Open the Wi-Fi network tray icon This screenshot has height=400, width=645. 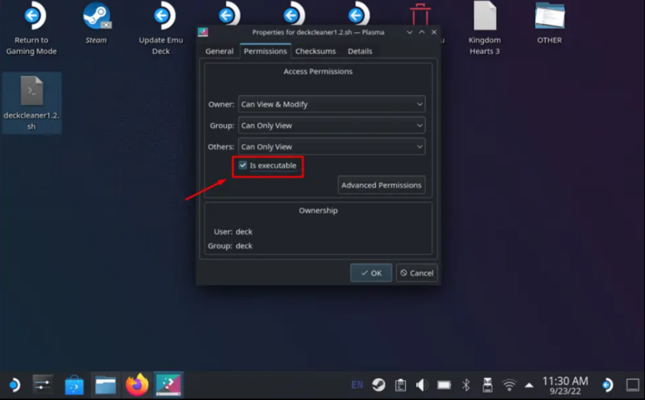[509, 384]
